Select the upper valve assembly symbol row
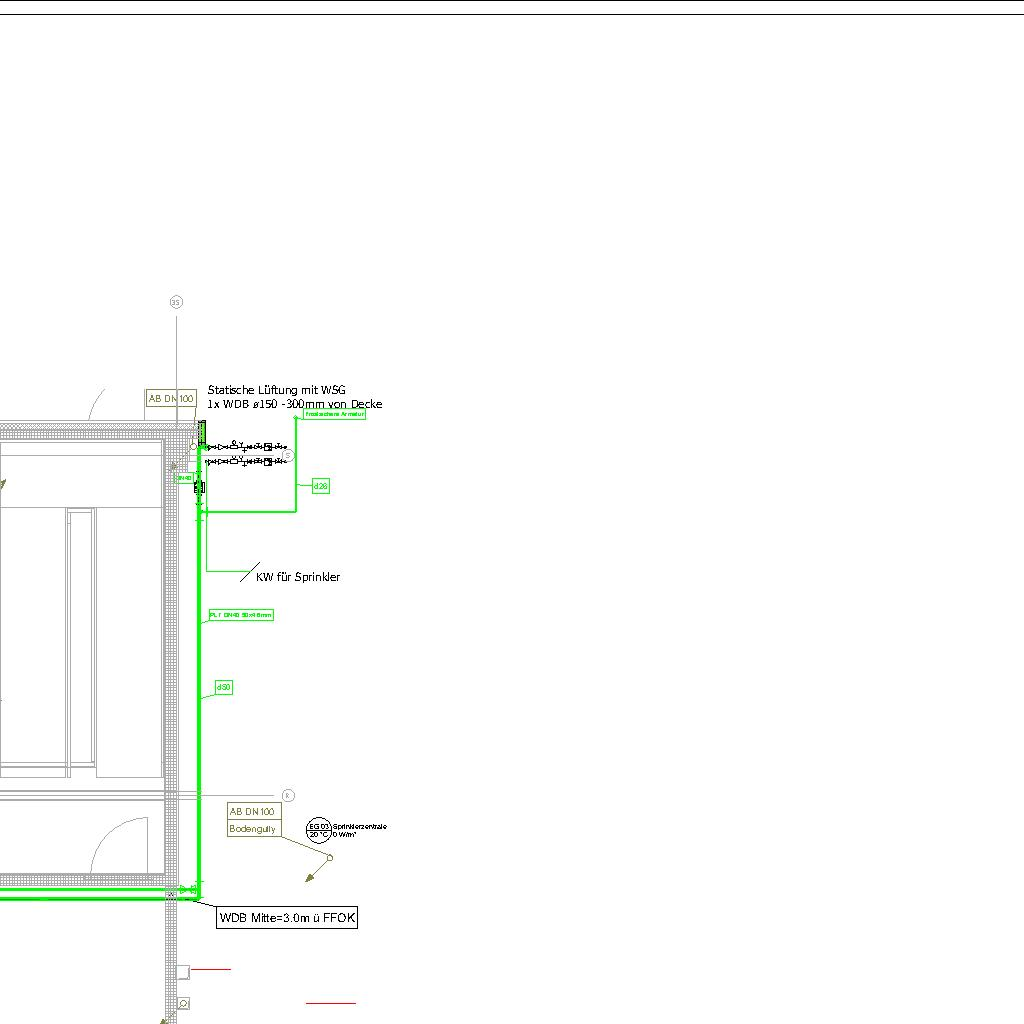The height and width of the screenshot is (1024, 1024). point(245,446)
